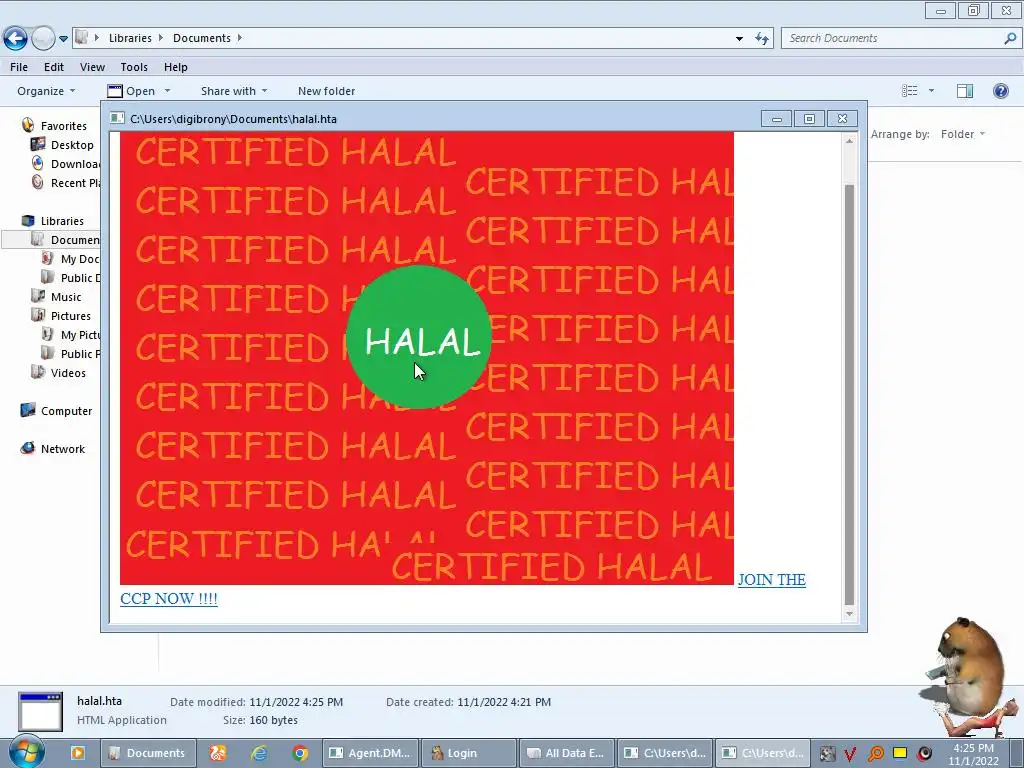Open the View menu
The width and height of the screenshot is (1024, 768).
(x=92, y=67)
